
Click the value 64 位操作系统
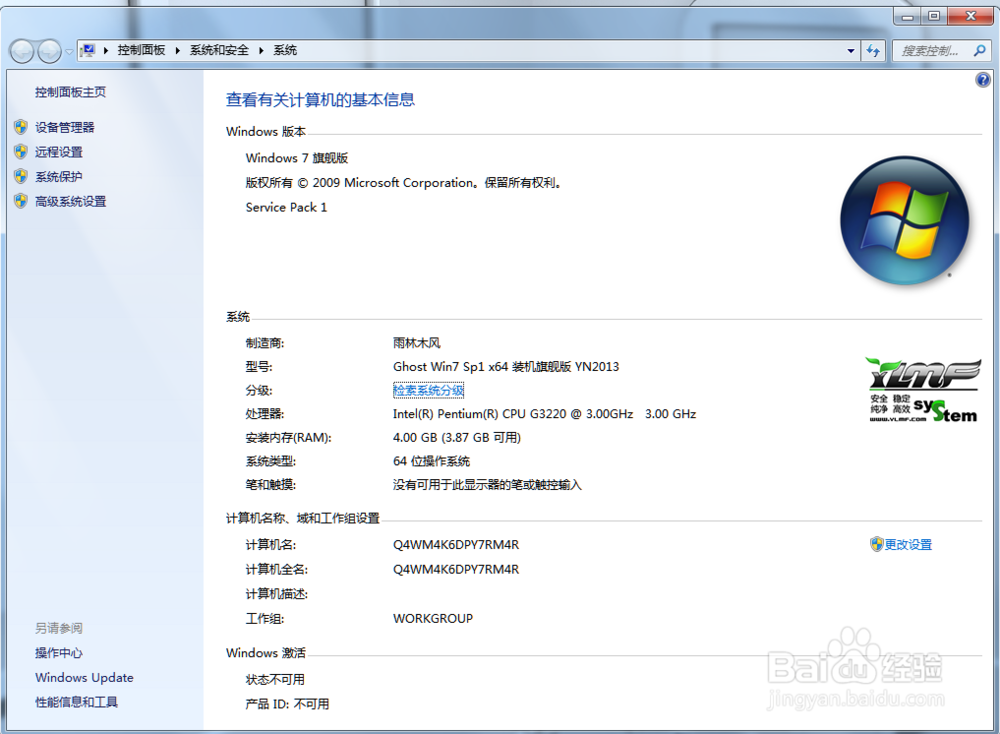(x=431, y=461)
